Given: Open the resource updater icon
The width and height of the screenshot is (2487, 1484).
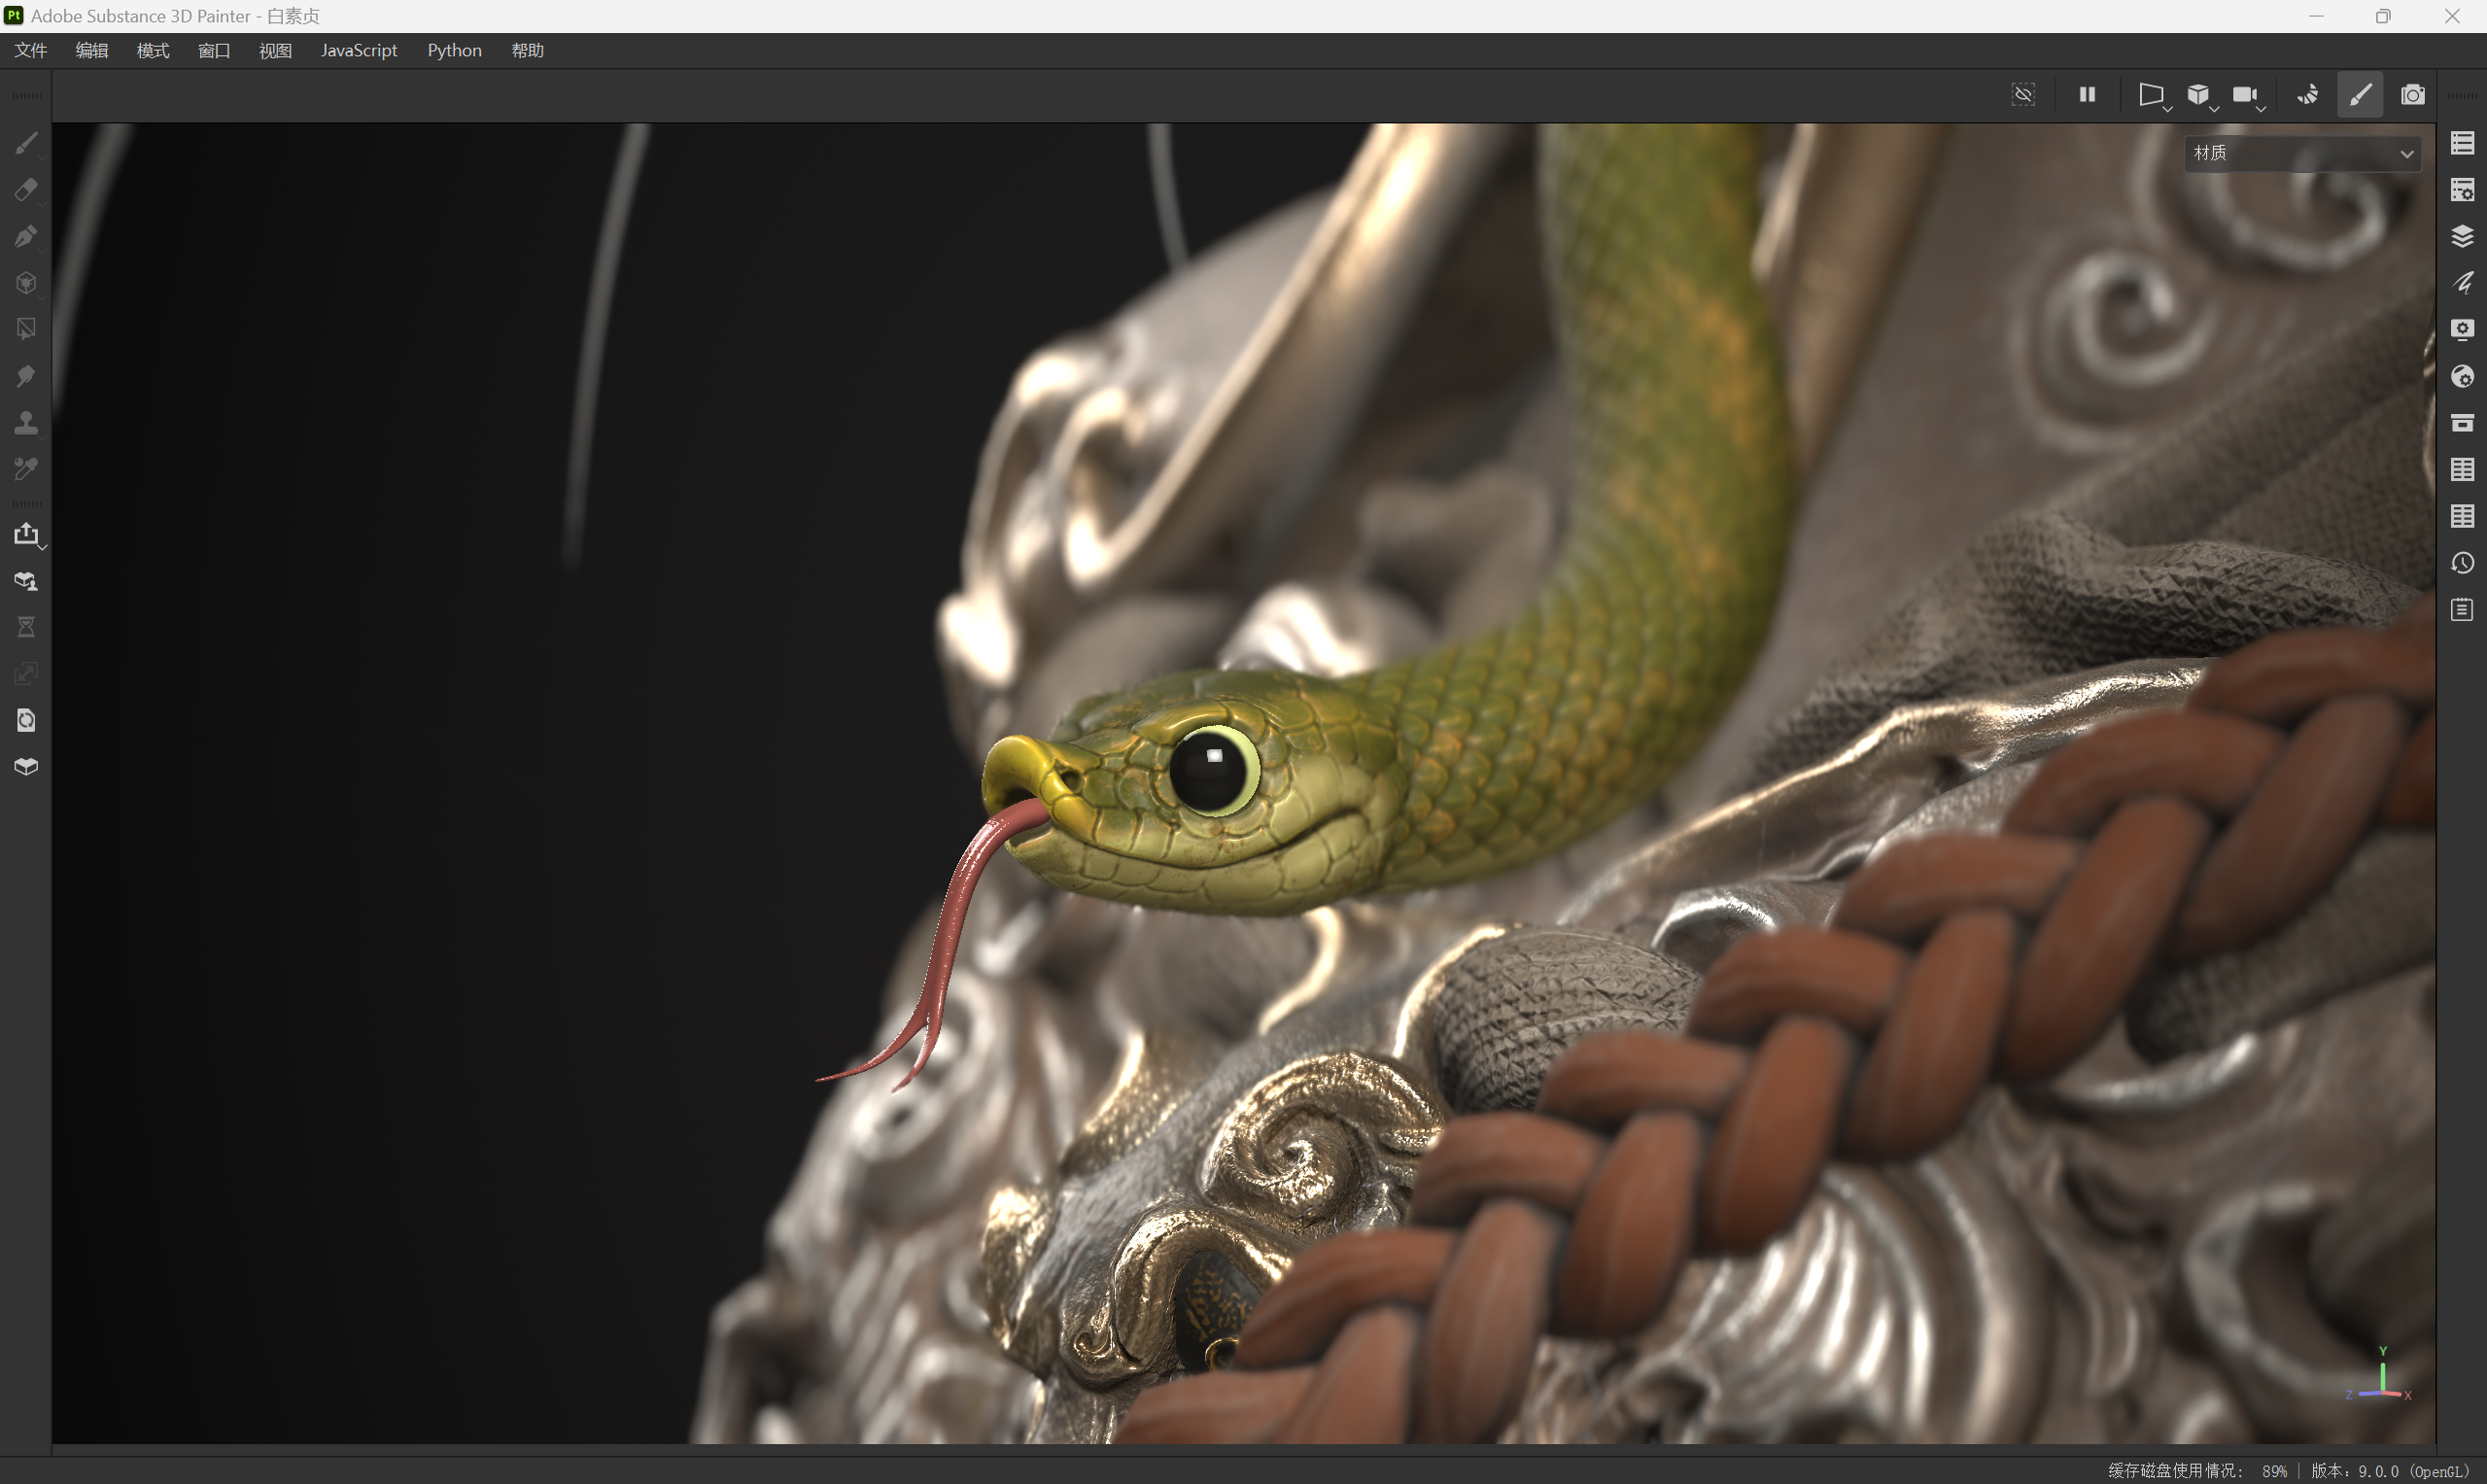Looking at the screenshot, I should coord(26,720).
